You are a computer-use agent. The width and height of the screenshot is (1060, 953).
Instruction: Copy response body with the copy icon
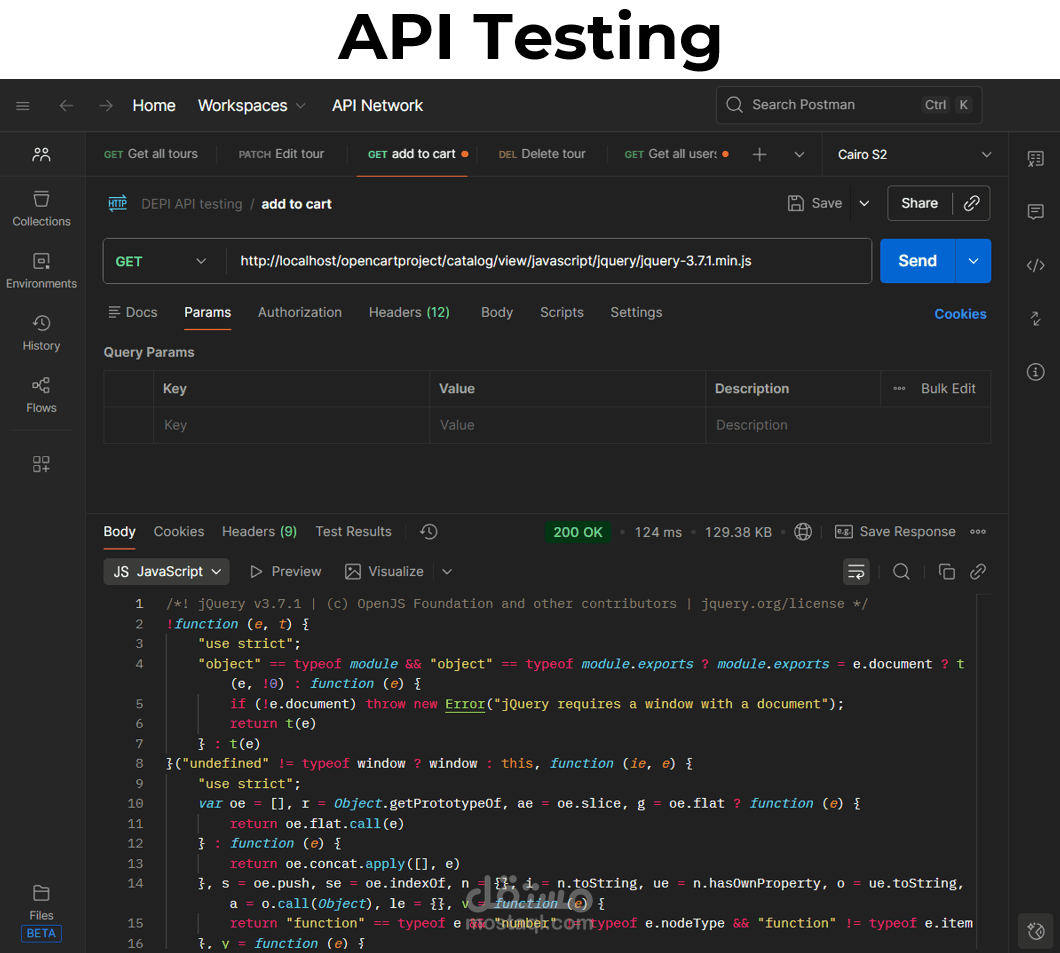(946, 572)
